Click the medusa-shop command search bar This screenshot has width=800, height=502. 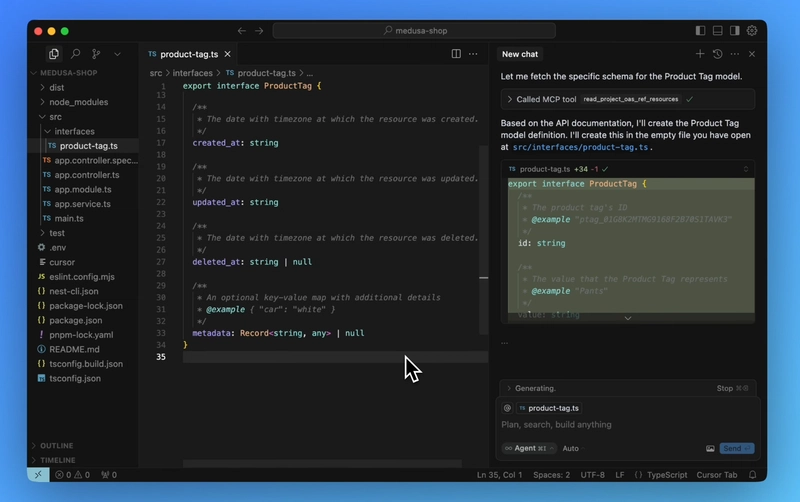pos(414,31)
